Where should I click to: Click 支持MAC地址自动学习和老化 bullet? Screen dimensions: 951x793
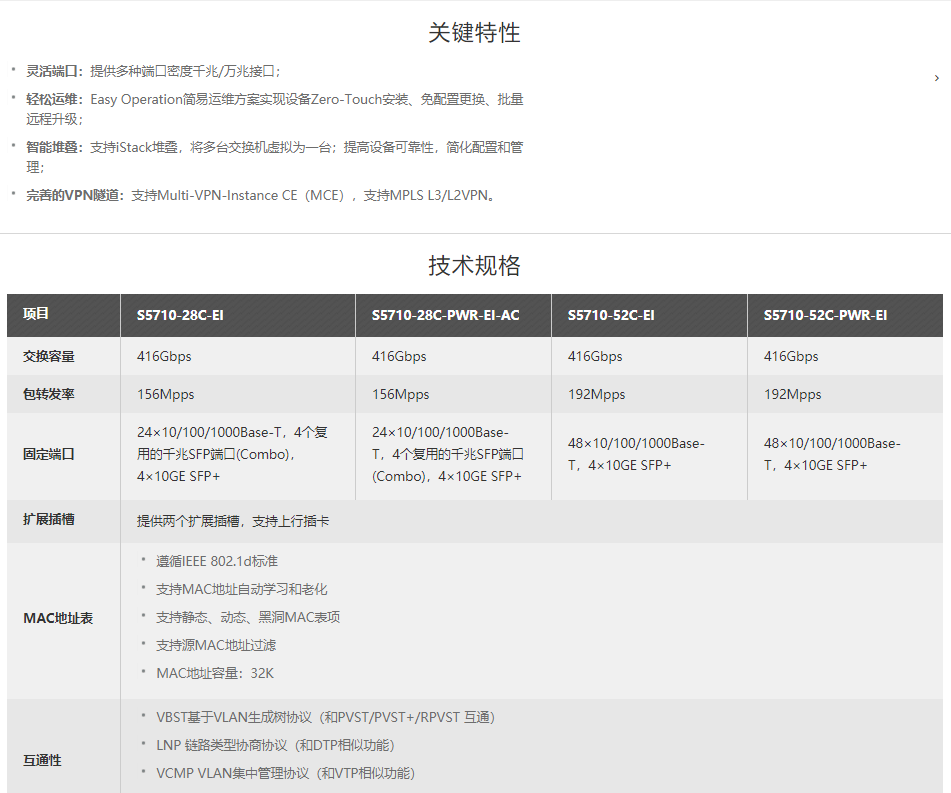click(241, 589)
